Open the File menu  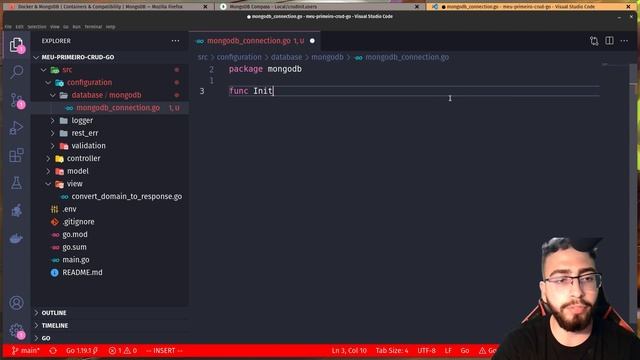(x=8, y=27)
